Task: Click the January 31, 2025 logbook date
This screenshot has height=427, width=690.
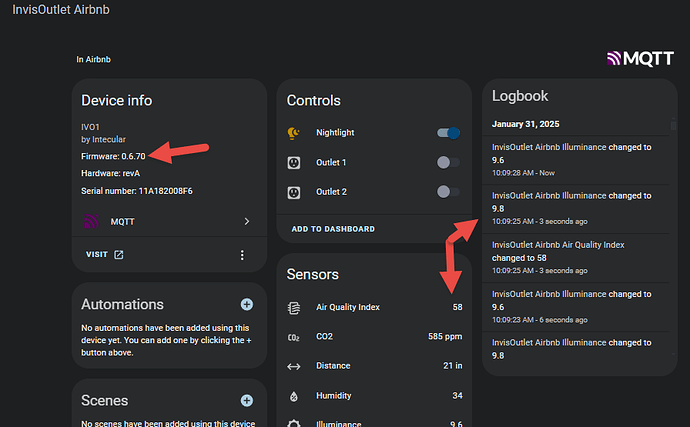Action: [525, 124]
